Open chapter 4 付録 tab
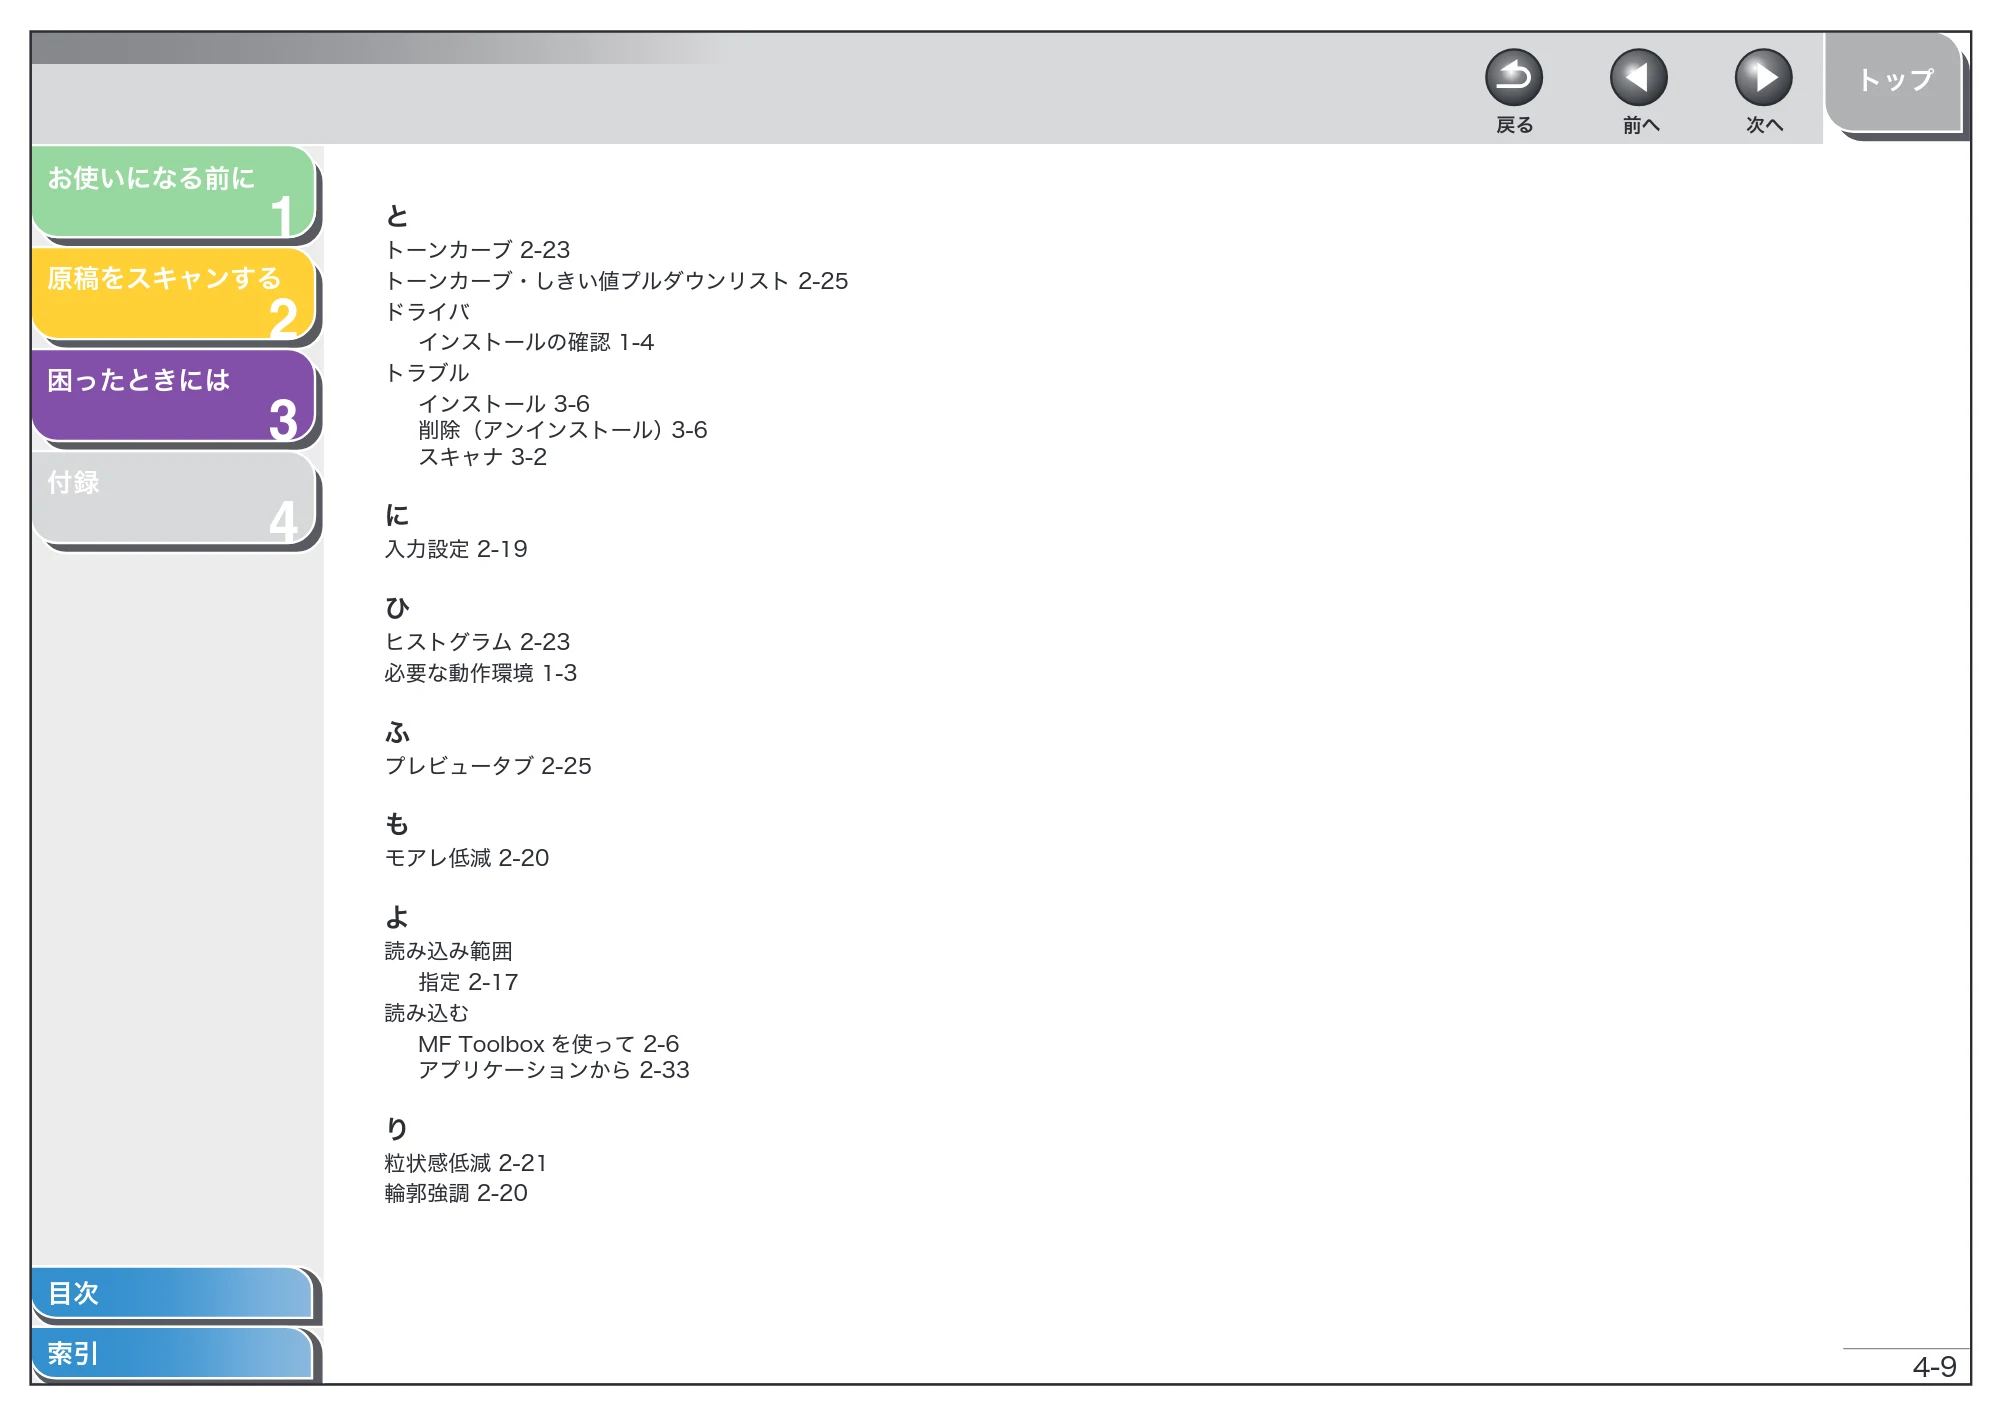 (174, 498)
